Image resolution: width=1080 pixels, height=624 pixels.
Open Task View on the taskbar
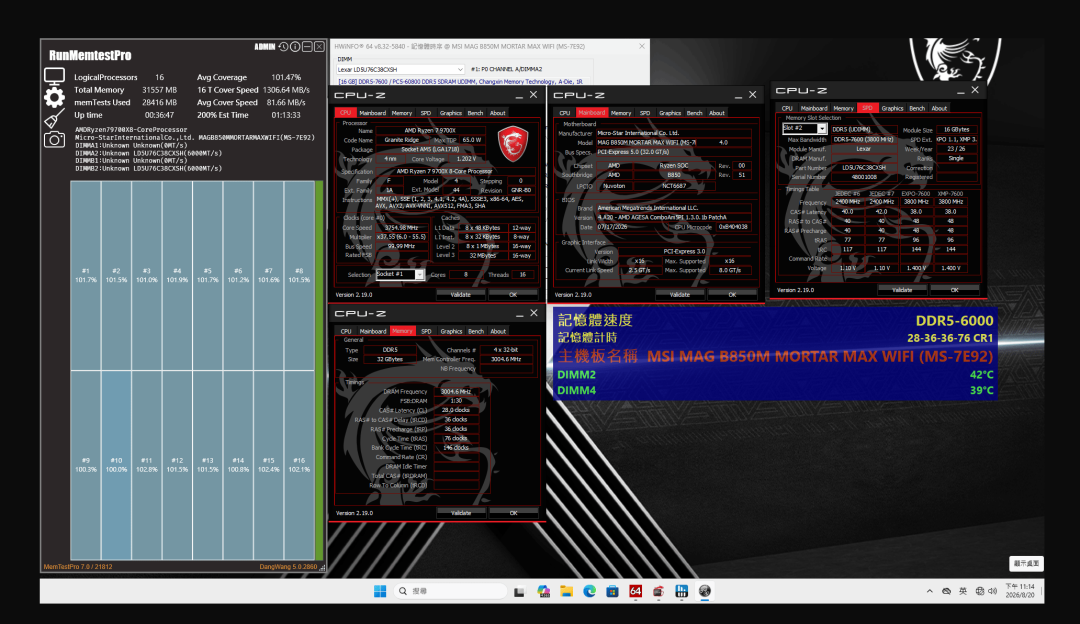[x=519, y=591]
